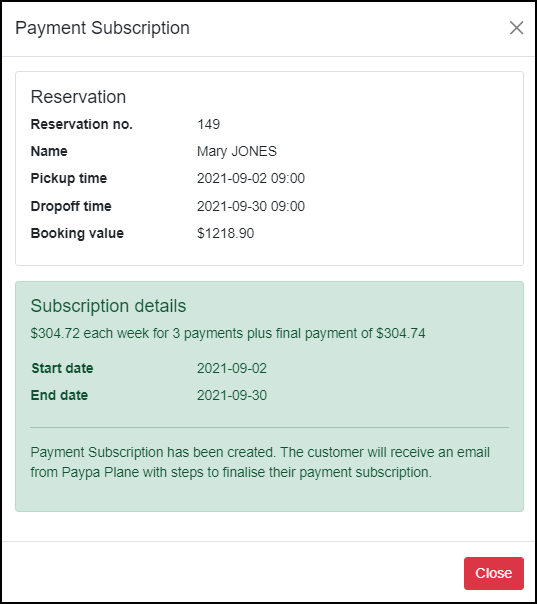Image resolution: width=537 pixels, height=604 pixels.
Task: Click the Start date label
Action: click(62, 368)
